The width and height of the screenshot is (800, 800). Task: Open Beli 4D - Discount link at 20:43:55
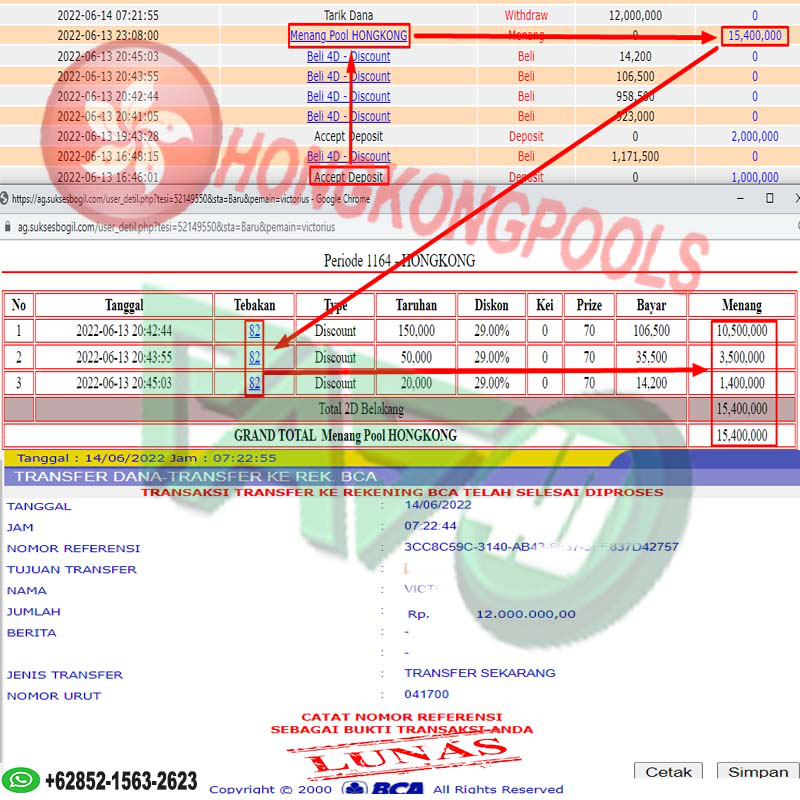pos(348,77)
